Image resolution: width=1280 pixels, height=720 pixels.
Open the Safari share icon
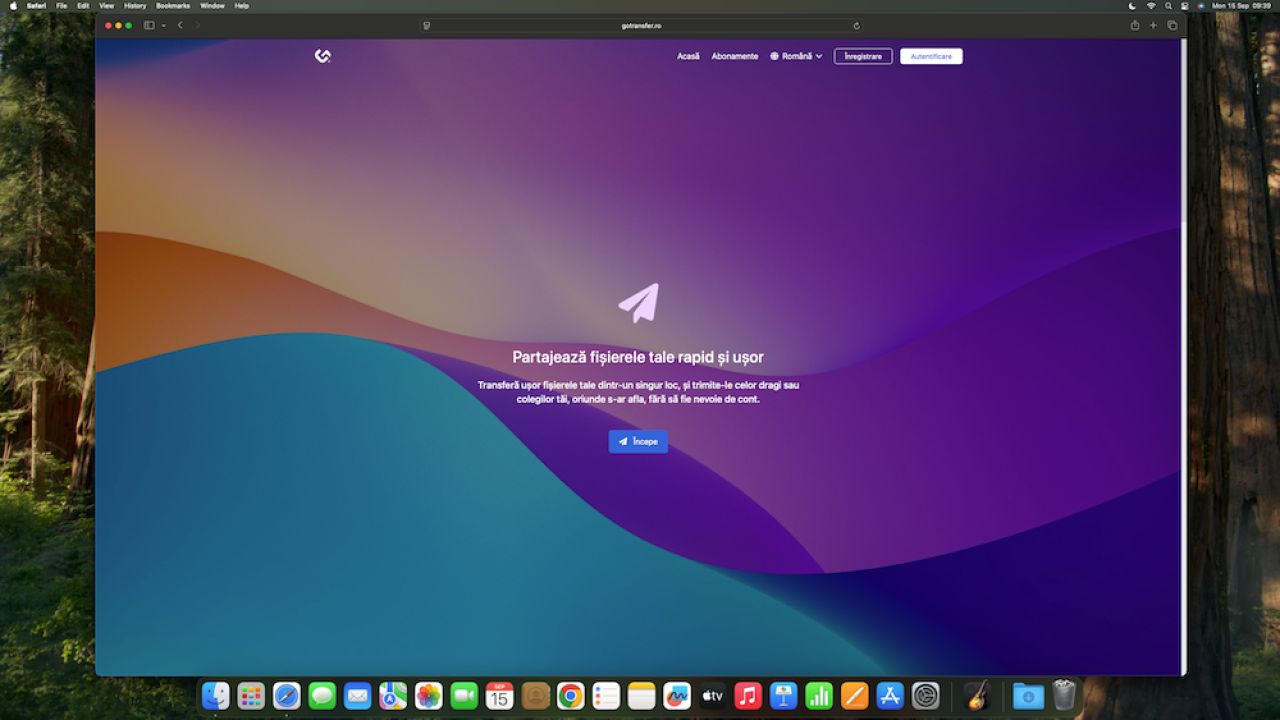[1135, 25]
